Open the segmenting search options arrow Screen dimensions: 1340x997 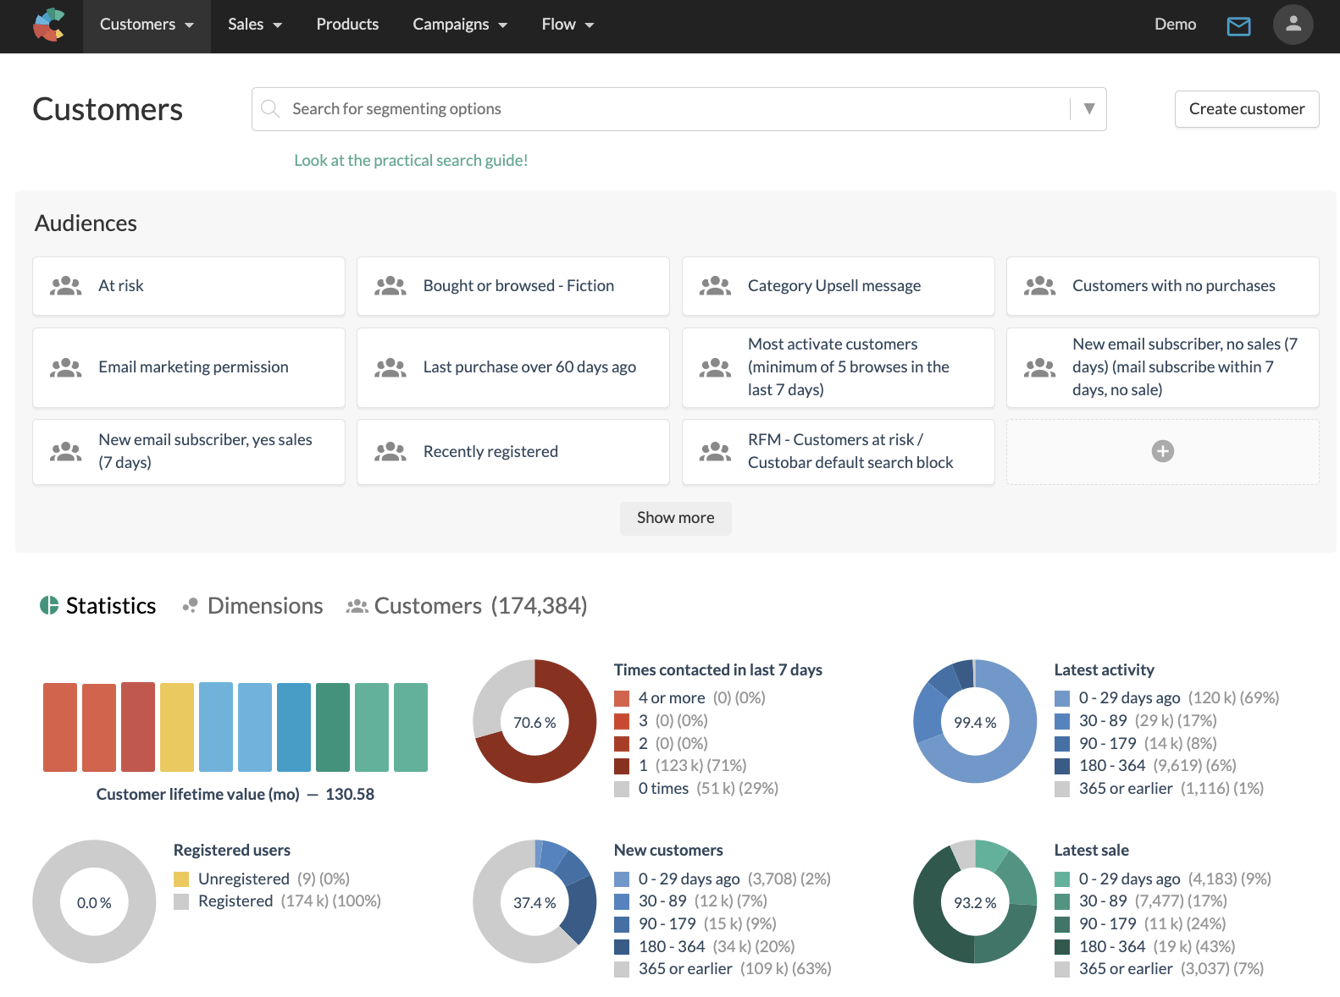tap(1089, 109)
